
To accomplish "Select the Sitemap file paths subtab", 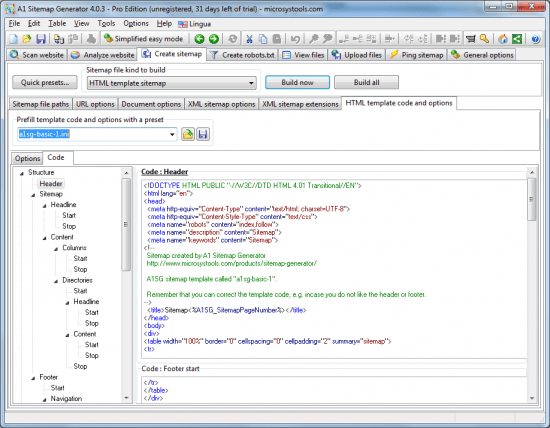I will [41, 104].
